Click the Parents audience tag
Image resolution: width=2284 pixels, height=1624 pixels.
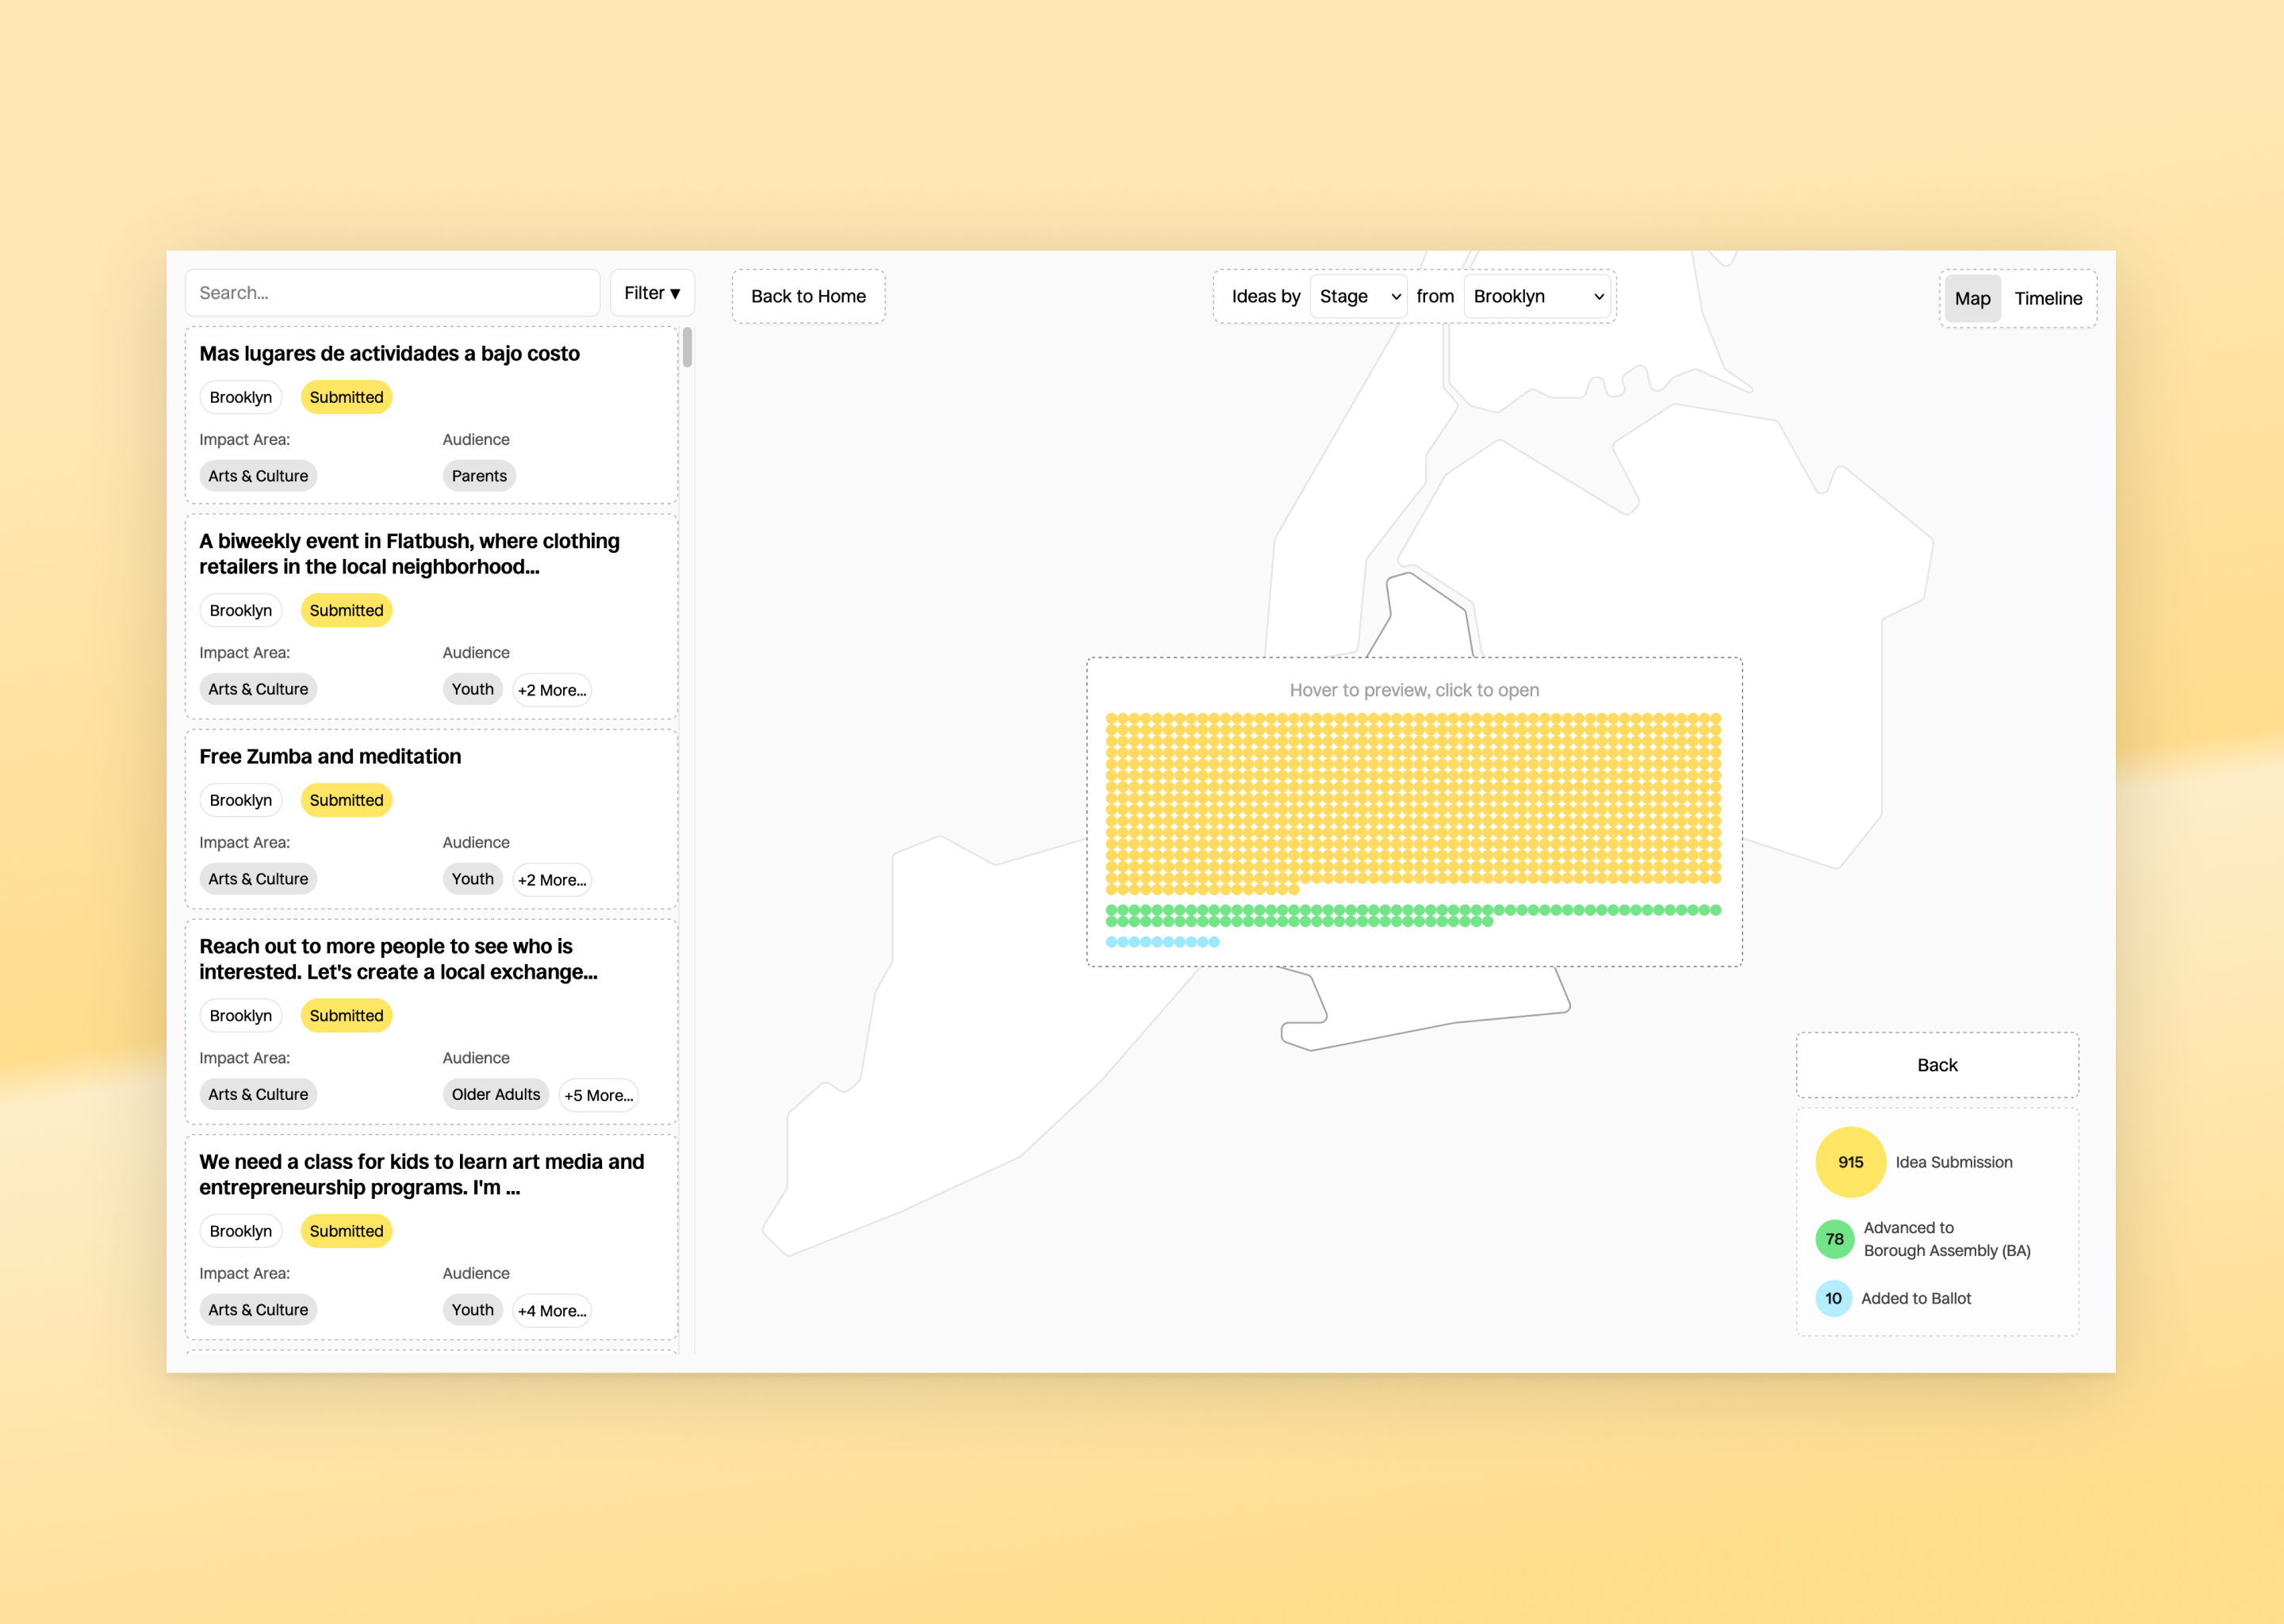coord(479,476)
